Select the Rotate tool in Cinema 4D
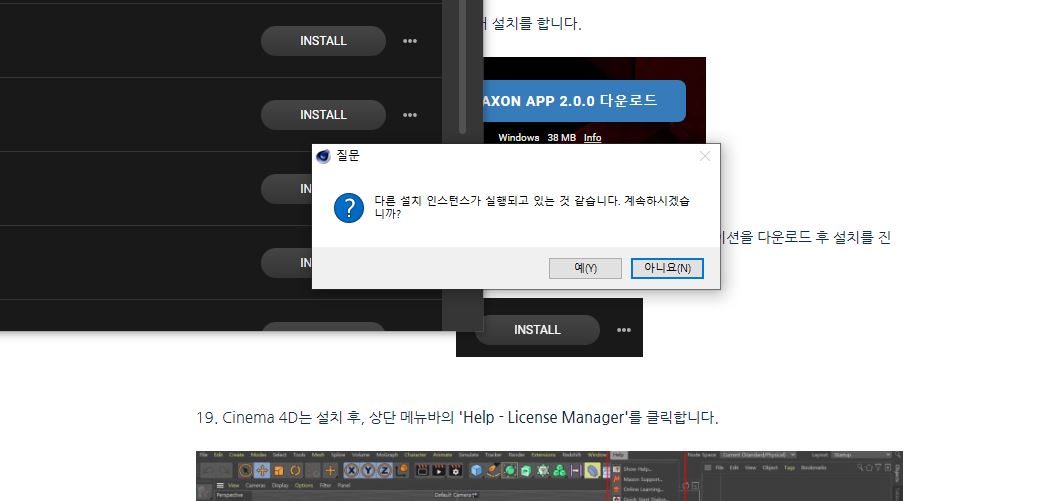 click(295, 470)
